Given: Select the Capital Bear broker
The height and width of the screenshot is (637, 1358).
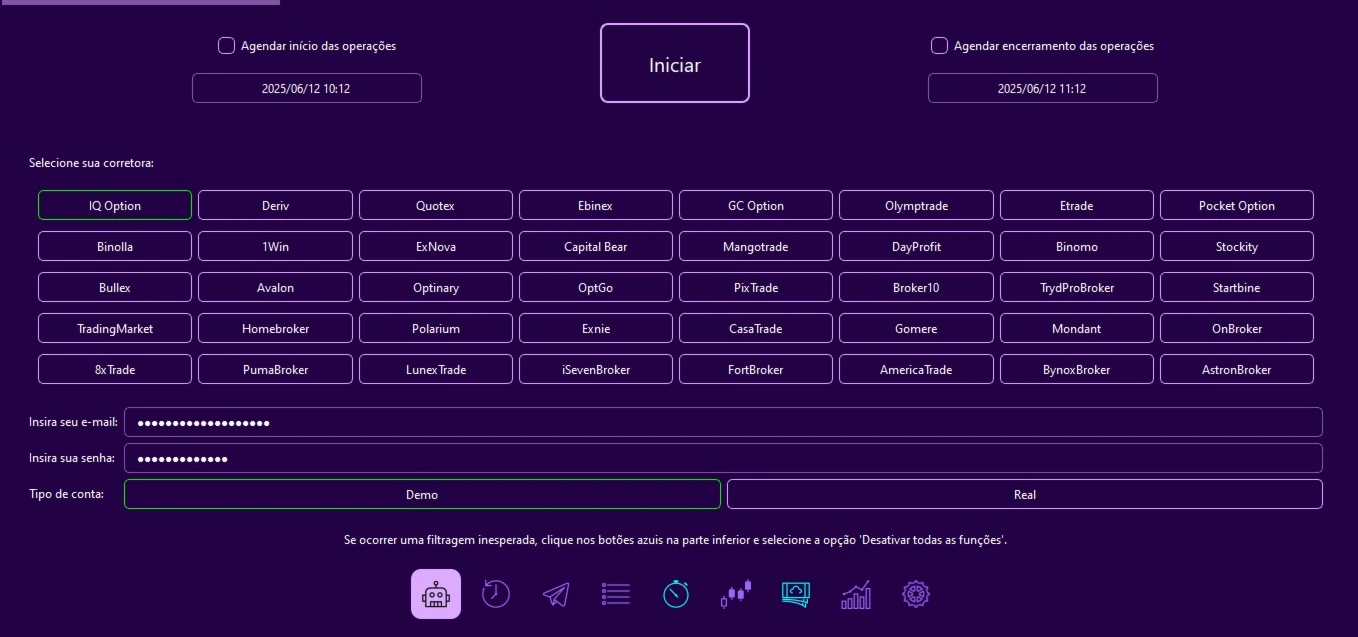Looking at the screenshot, I should [x=596, y=246].
